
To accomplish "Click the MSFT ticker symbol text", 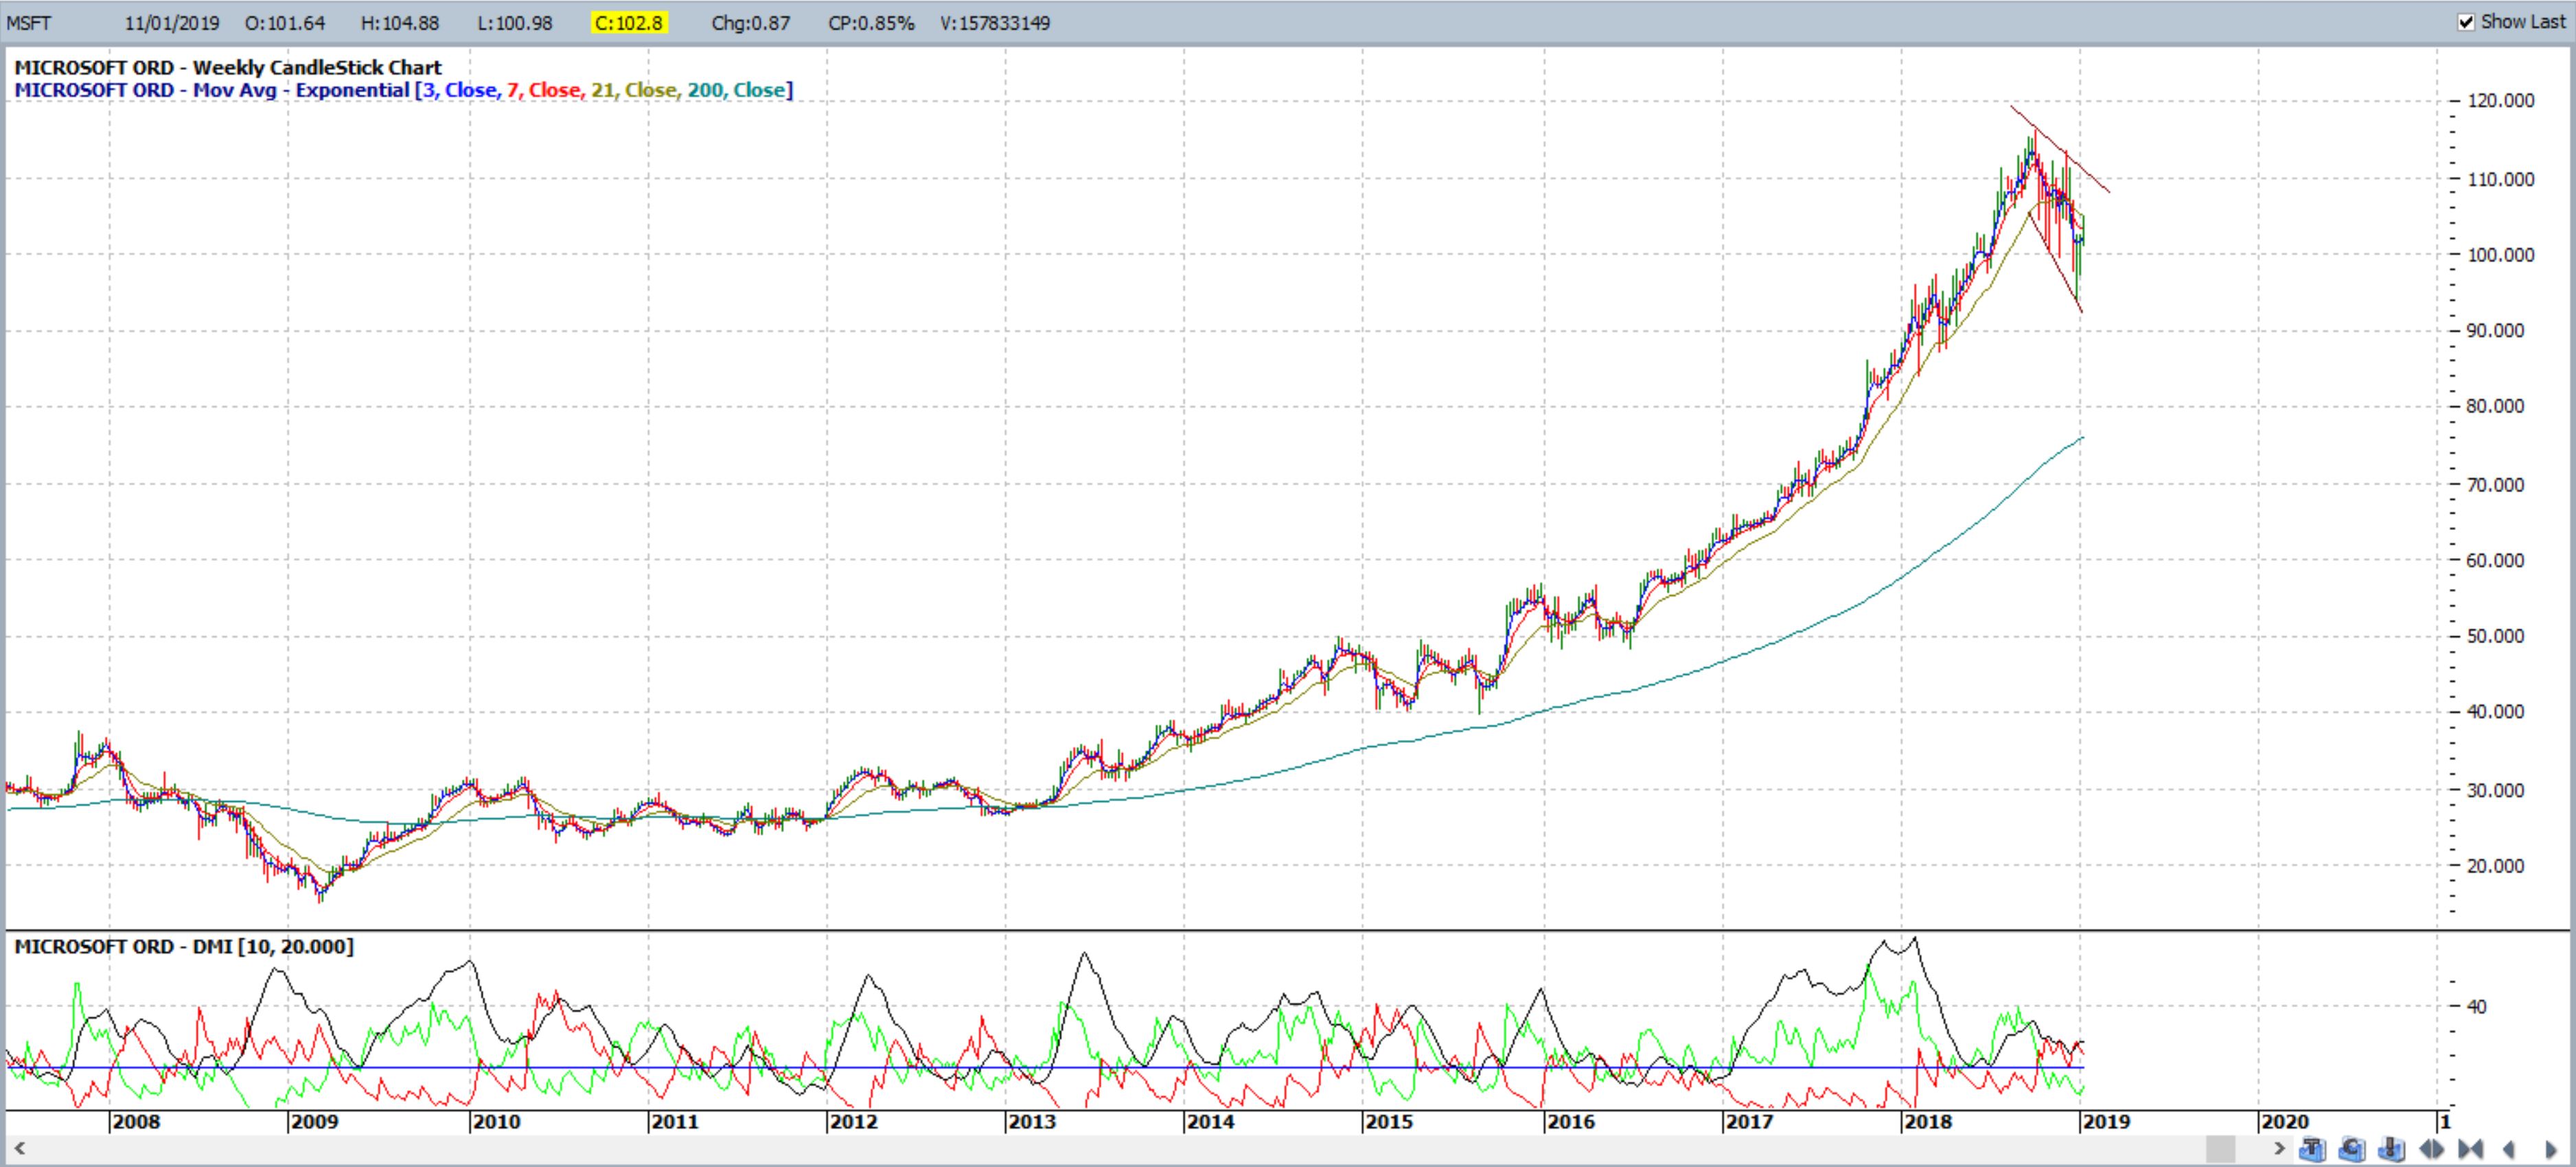I will pos(28,23).
